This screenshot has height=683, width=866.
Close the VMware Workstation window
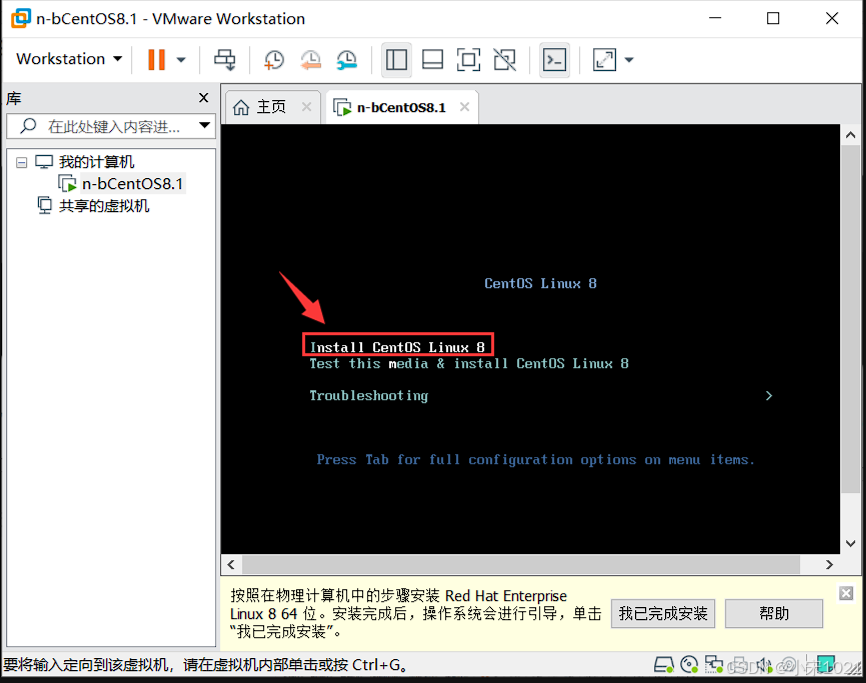click(832, 18)
